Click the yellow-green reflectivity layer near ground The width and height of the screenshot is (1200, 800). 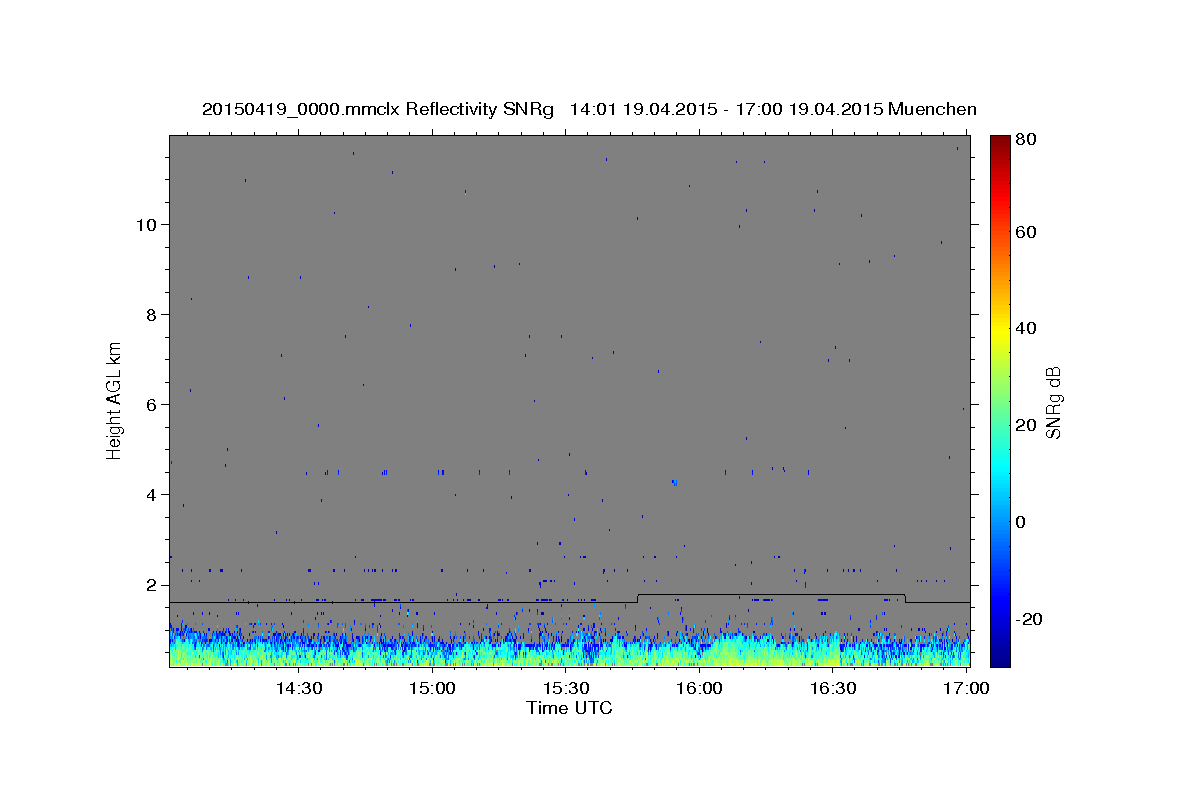569,657
